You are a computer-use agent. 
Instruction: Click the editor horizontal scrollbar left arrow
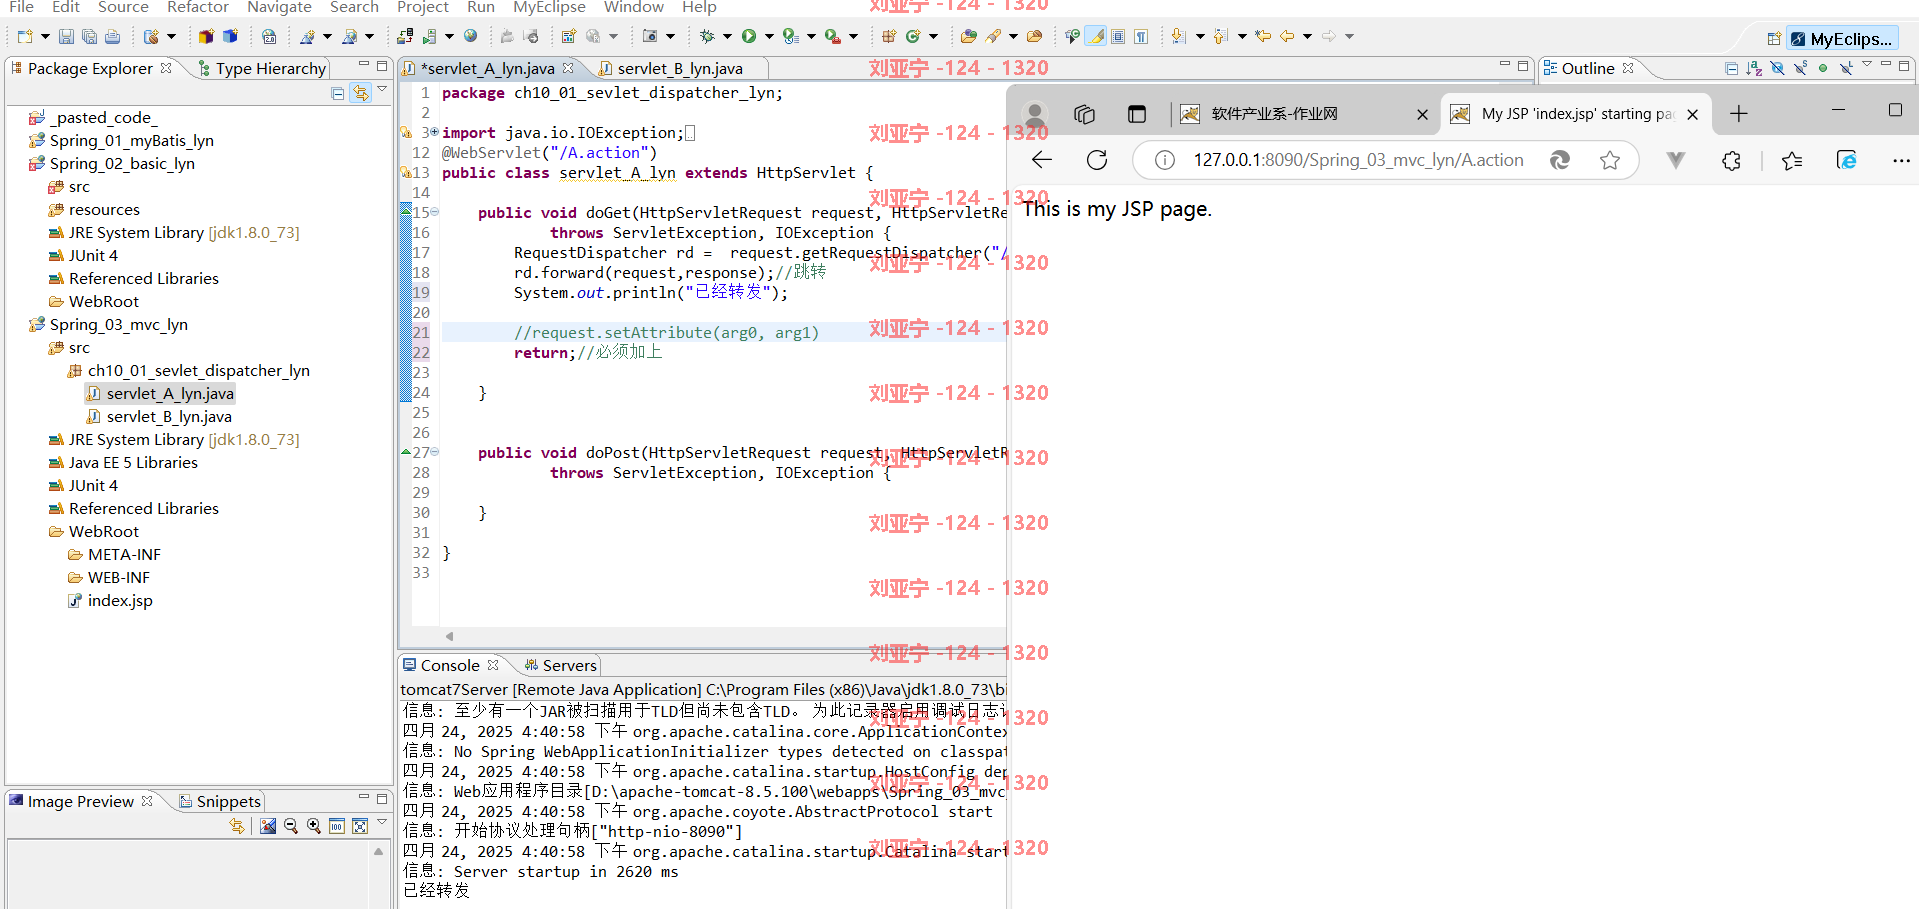pyautogui.click(x=450, y=636)
